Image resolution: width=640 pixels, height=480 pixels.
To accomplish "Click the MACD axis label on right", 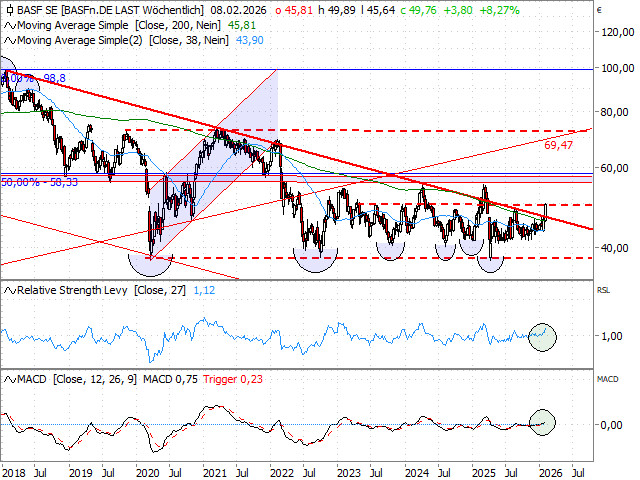I will [x=607, y=380].
